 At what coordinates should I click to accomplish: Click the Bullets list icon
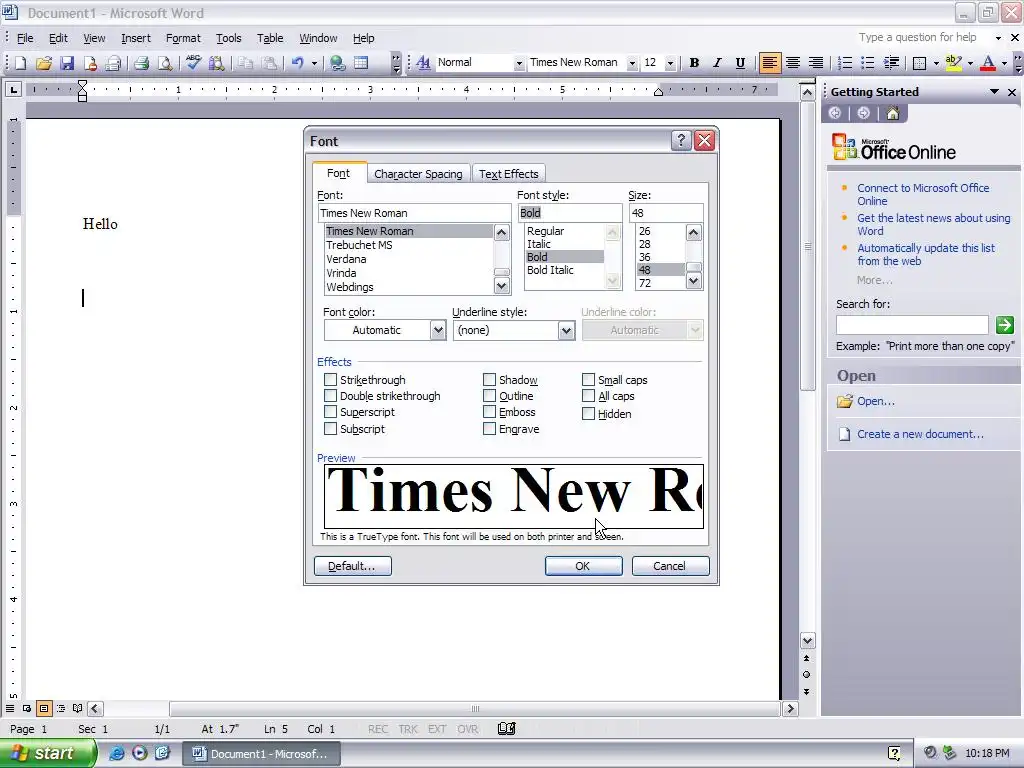click(x=867, y=63)
